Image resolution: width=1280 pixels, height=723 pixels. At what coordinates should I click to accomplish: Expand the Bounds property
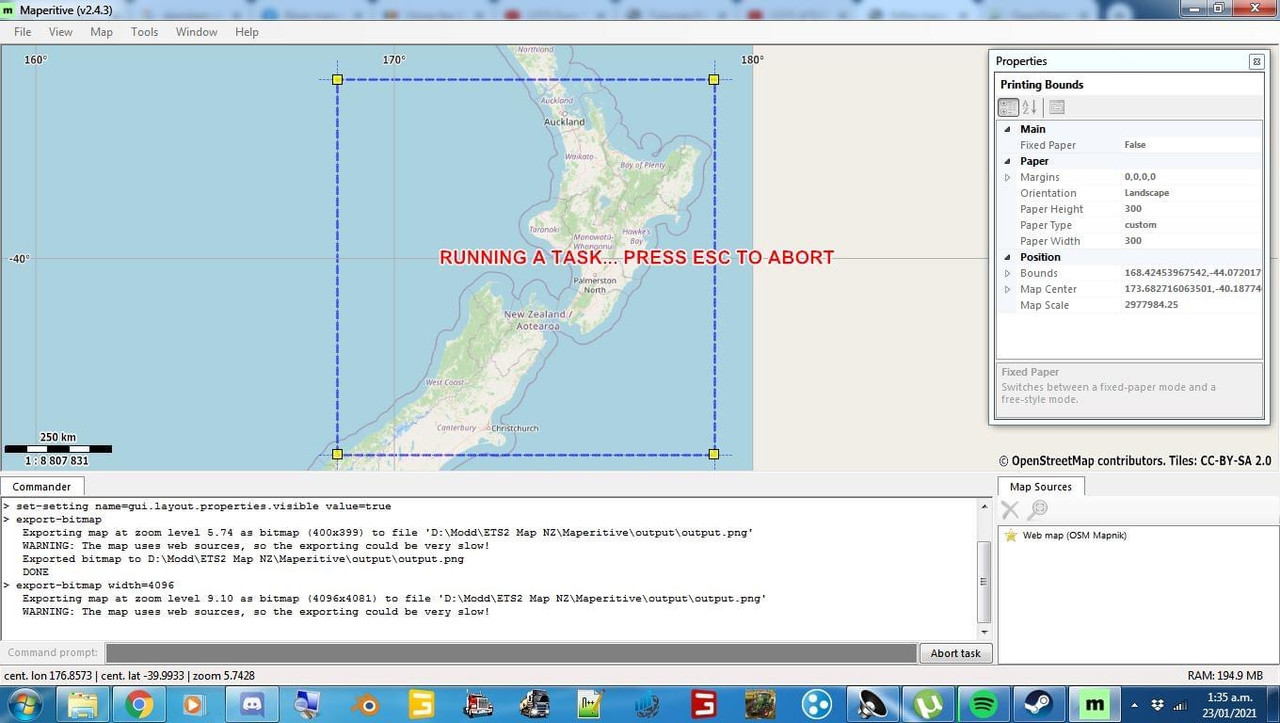[x=1008, y=273]
